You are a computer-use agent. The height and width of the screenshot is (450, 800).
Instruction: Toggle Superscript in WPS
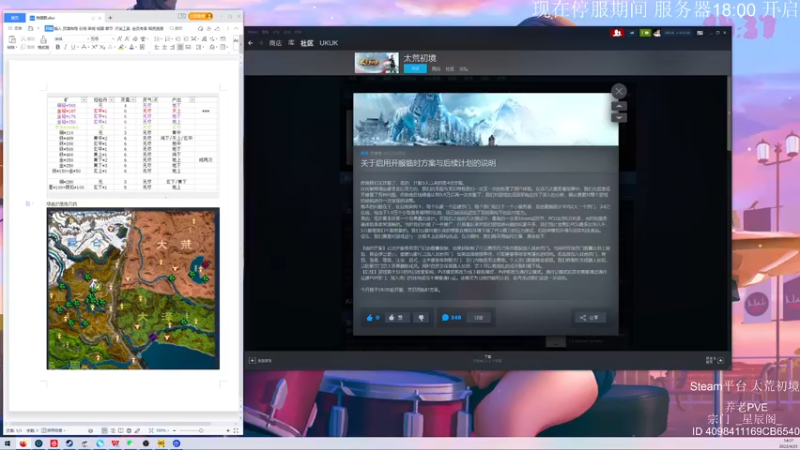(94, 47)
